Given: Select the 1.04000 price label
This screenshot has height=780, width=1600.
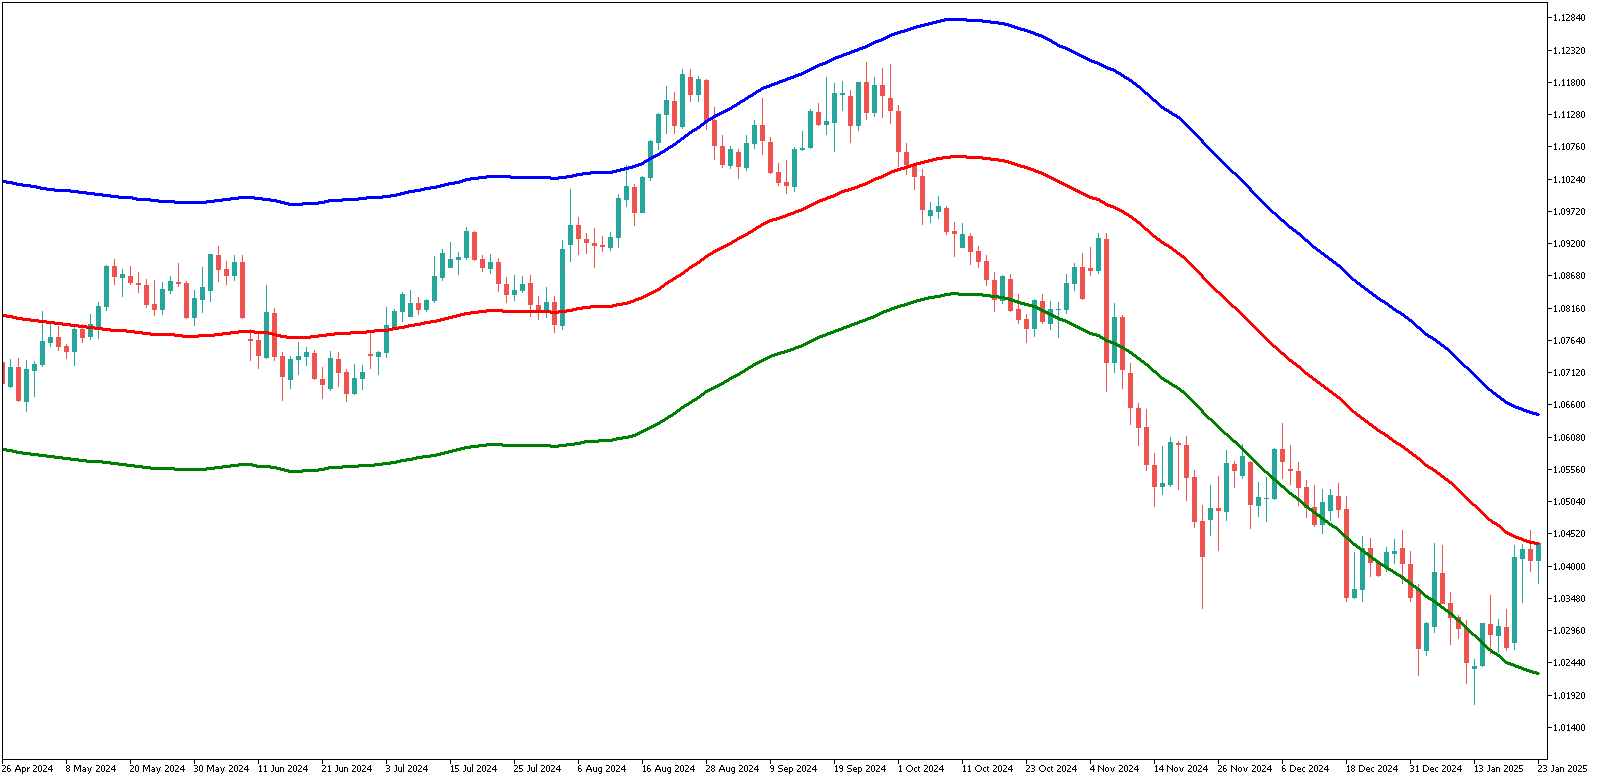Looking at the screenshot, I should click(1569, 566).
